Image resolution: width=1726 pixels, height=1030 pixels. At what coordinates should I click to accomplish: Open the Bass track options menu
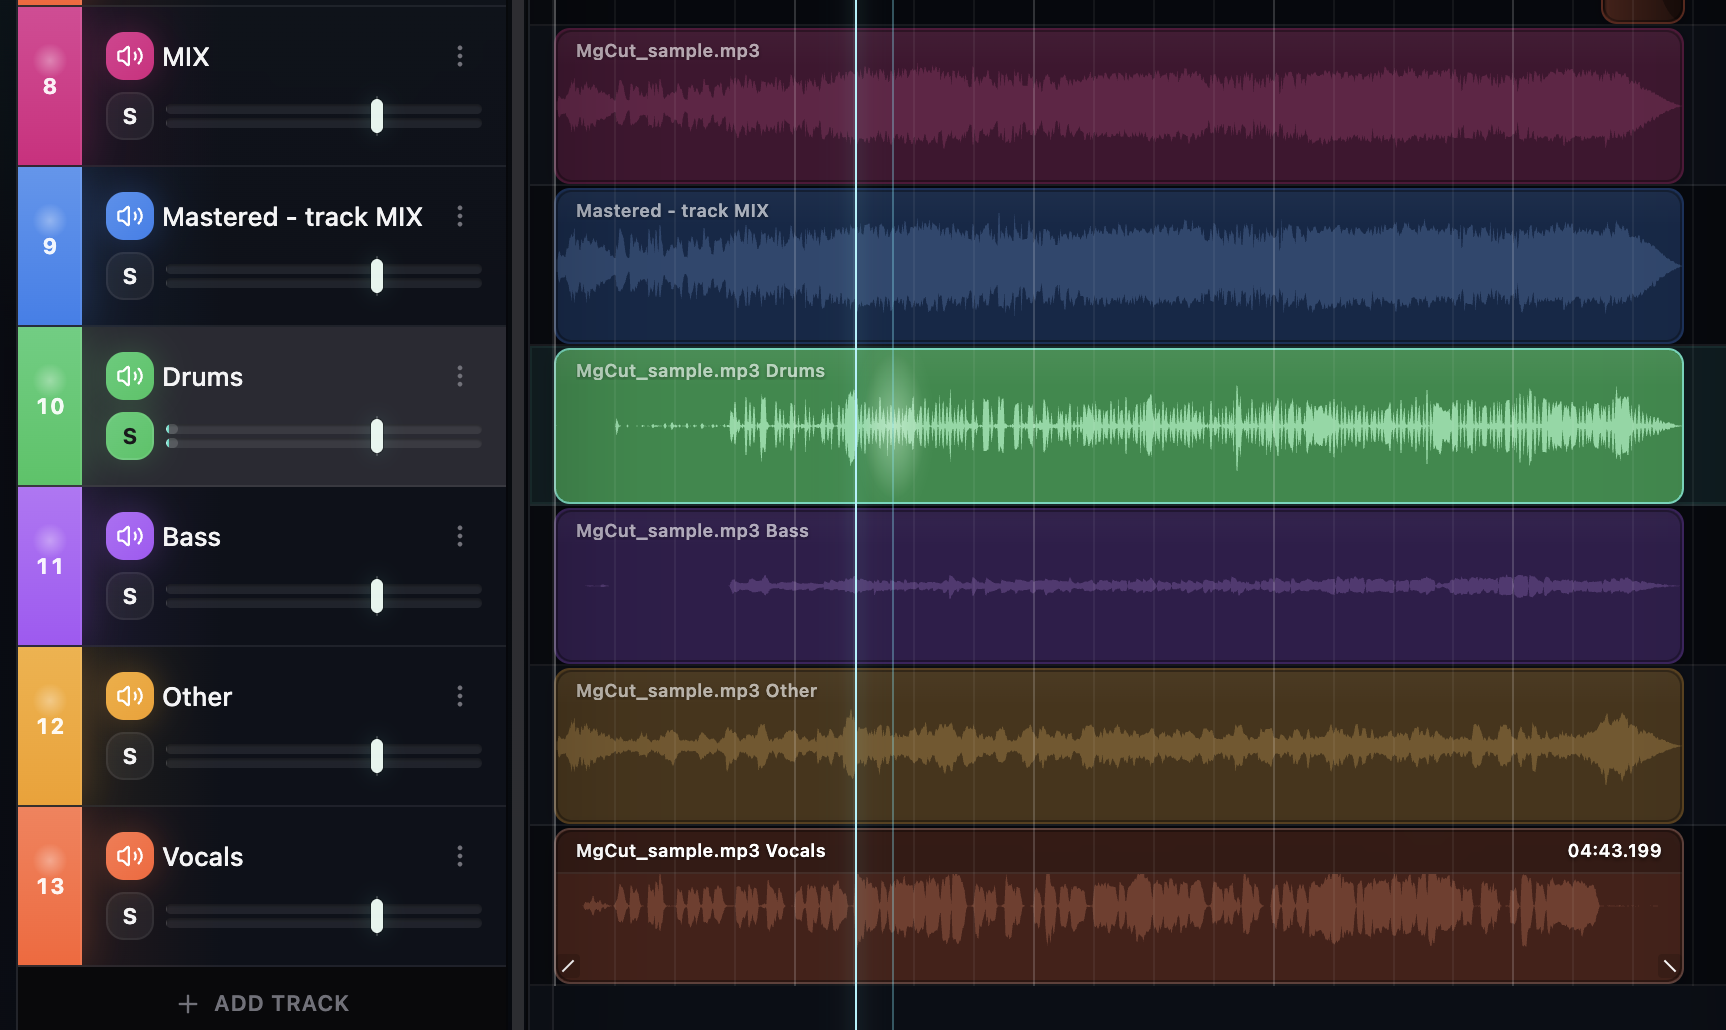(460, 536)
